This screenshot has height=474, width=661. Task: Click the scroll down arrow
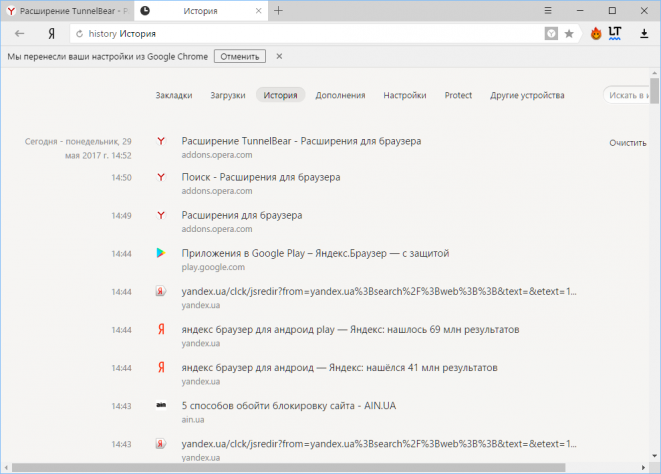[654, 456]
